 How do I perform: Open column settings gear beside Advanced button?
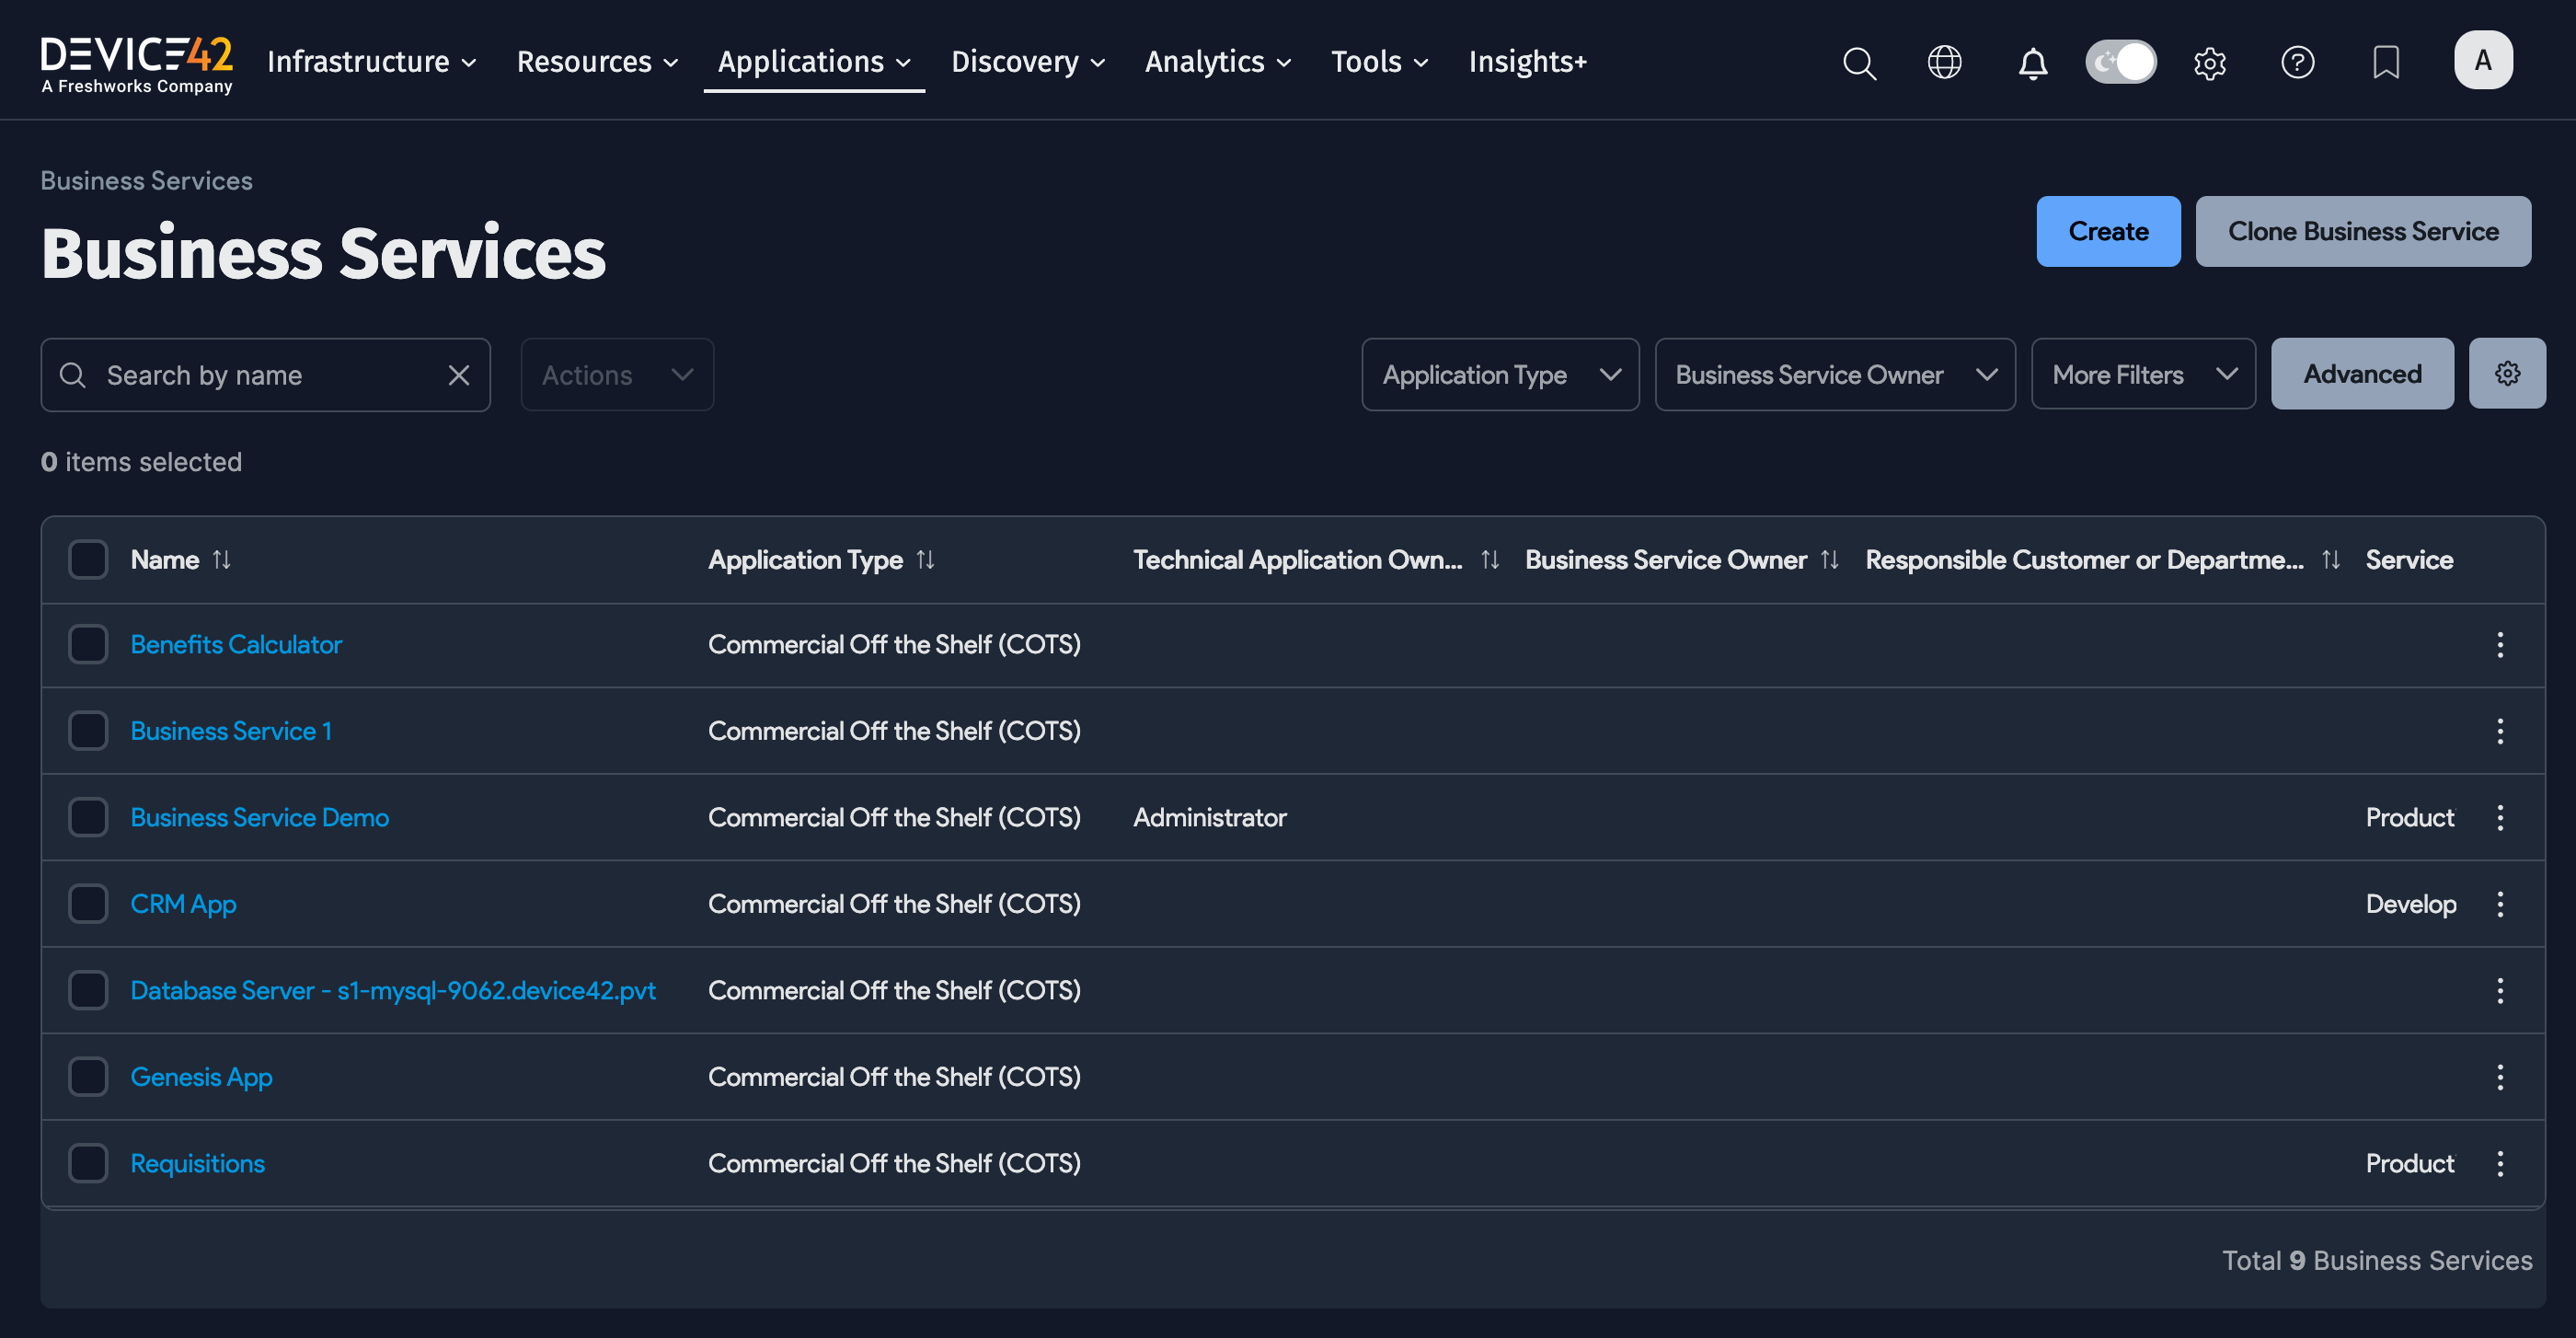click(2507, 373)
